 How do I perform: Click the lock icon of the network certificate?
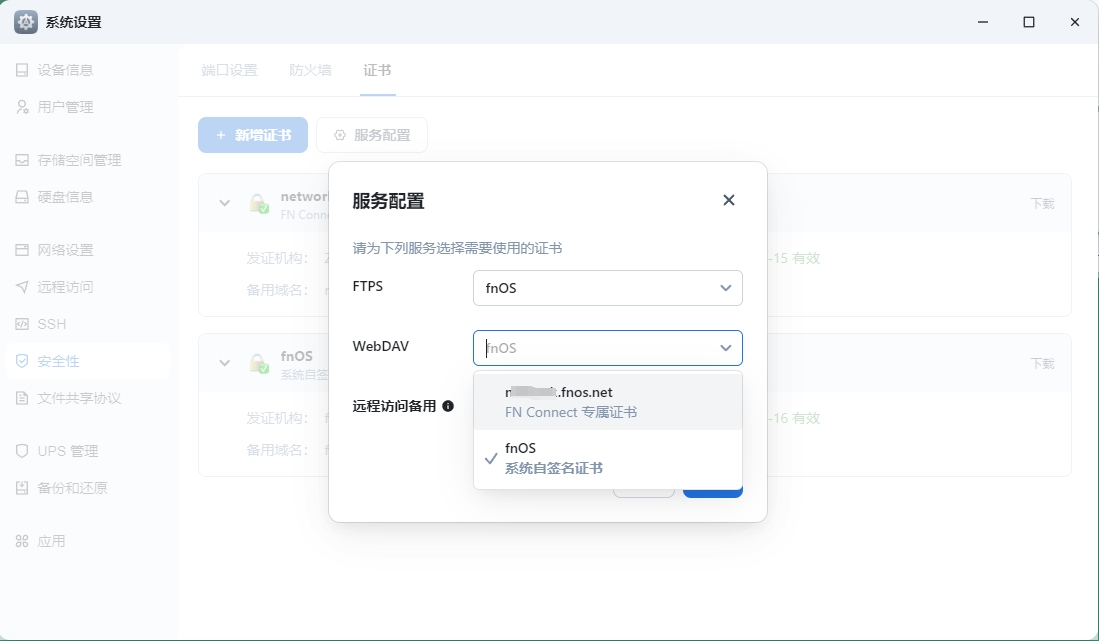[x=259, y=204]
